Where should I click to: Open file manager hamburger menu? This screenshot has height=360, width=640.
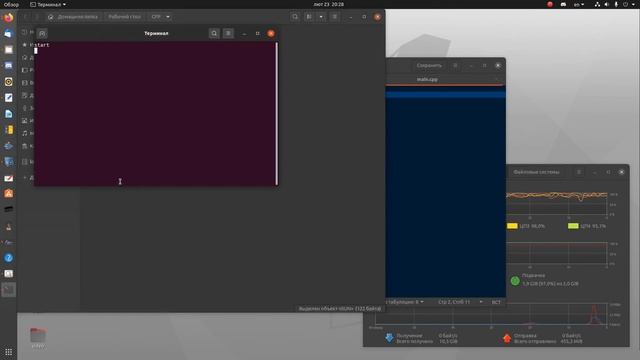pos(335,17)
